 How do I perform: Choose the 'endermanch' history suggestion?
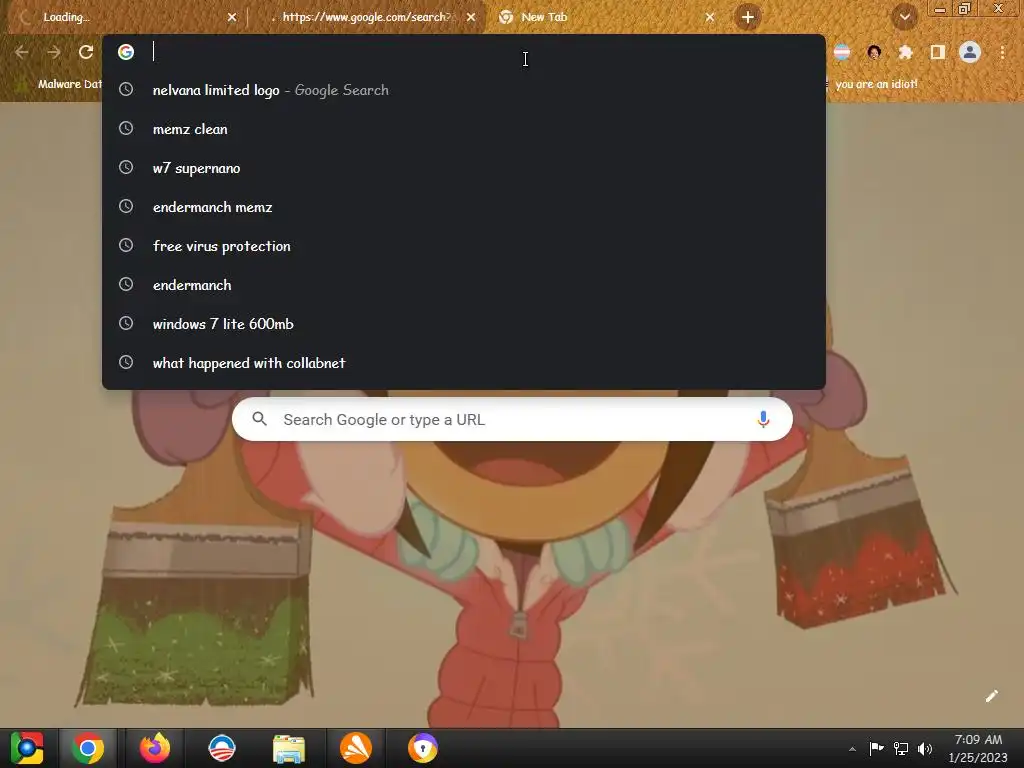[x=464, y=285]
